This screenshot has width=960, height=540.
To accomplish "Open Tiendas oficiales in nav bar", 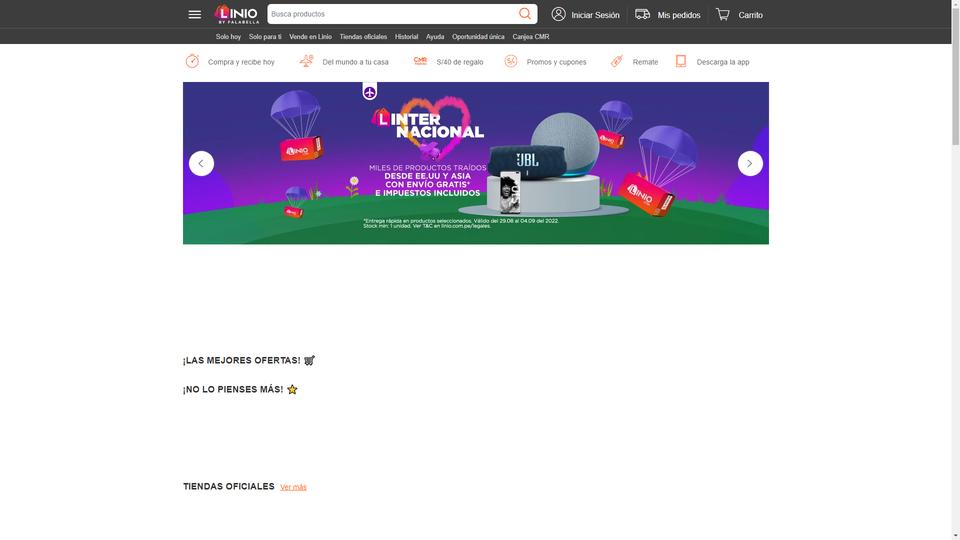I will tap(363, 37).
